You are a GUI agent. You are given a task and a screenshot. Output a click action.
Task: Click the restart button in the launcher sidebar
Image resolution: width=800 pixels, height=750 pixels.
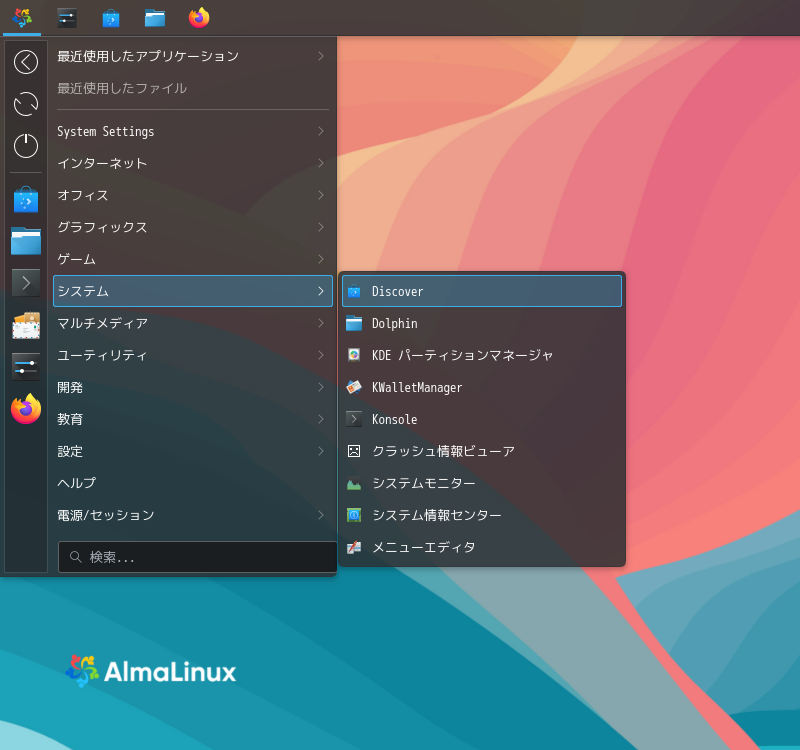click(x=25, y=104)
